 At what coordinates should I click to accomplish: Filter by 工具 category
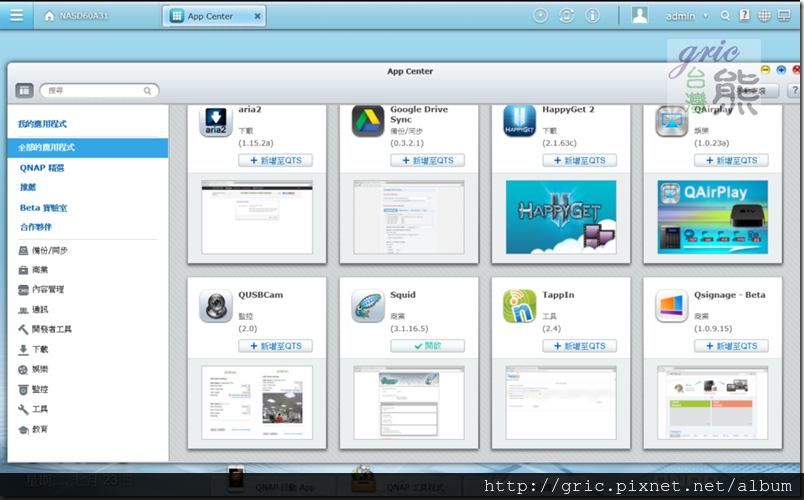(33, 409)
